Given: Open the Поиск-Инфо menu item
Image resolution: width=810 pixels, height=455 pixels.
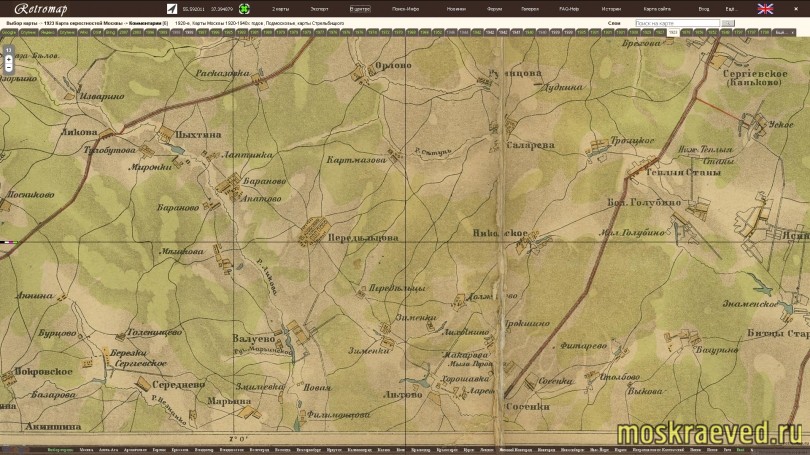Looking at the screenshot, I should click(x=406, y=9).
